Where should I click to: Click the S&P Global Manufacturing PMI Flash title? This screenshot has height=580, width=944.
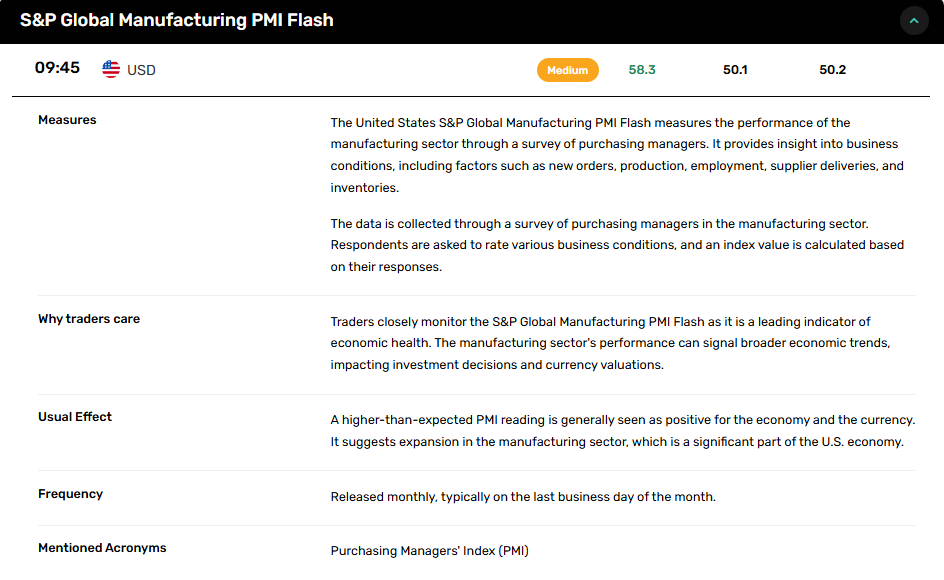(x=177, y=20)
